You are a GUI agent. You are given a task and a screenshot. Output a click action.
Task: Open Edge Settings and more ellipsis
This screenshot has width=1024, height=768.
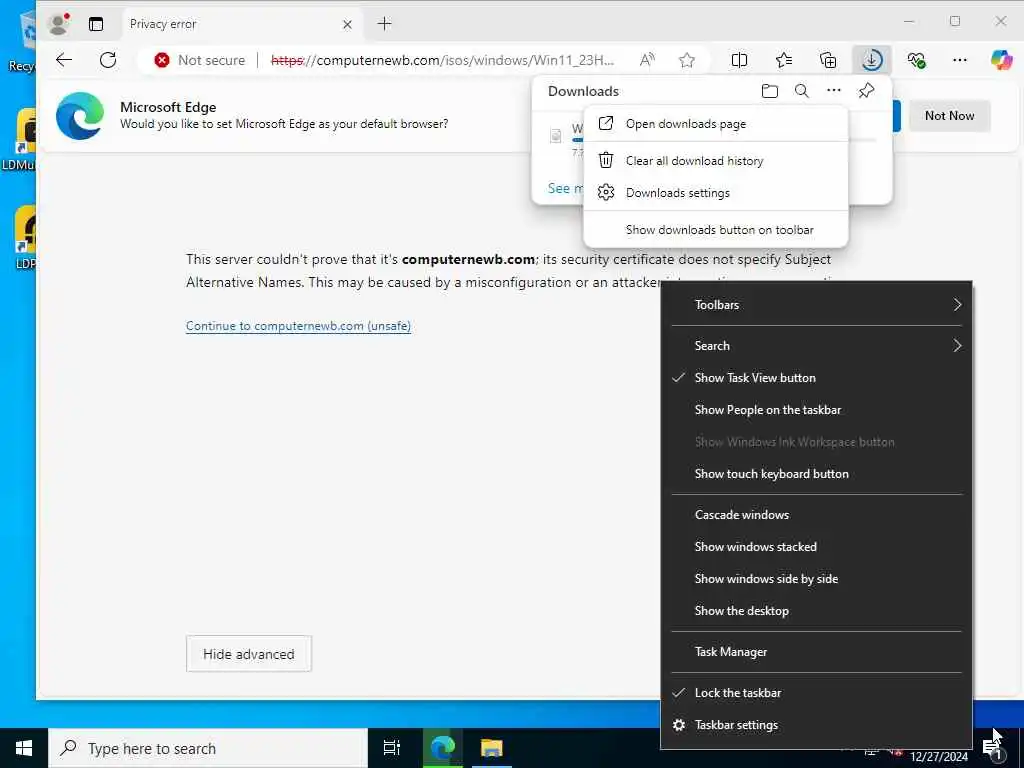[959, 60]
